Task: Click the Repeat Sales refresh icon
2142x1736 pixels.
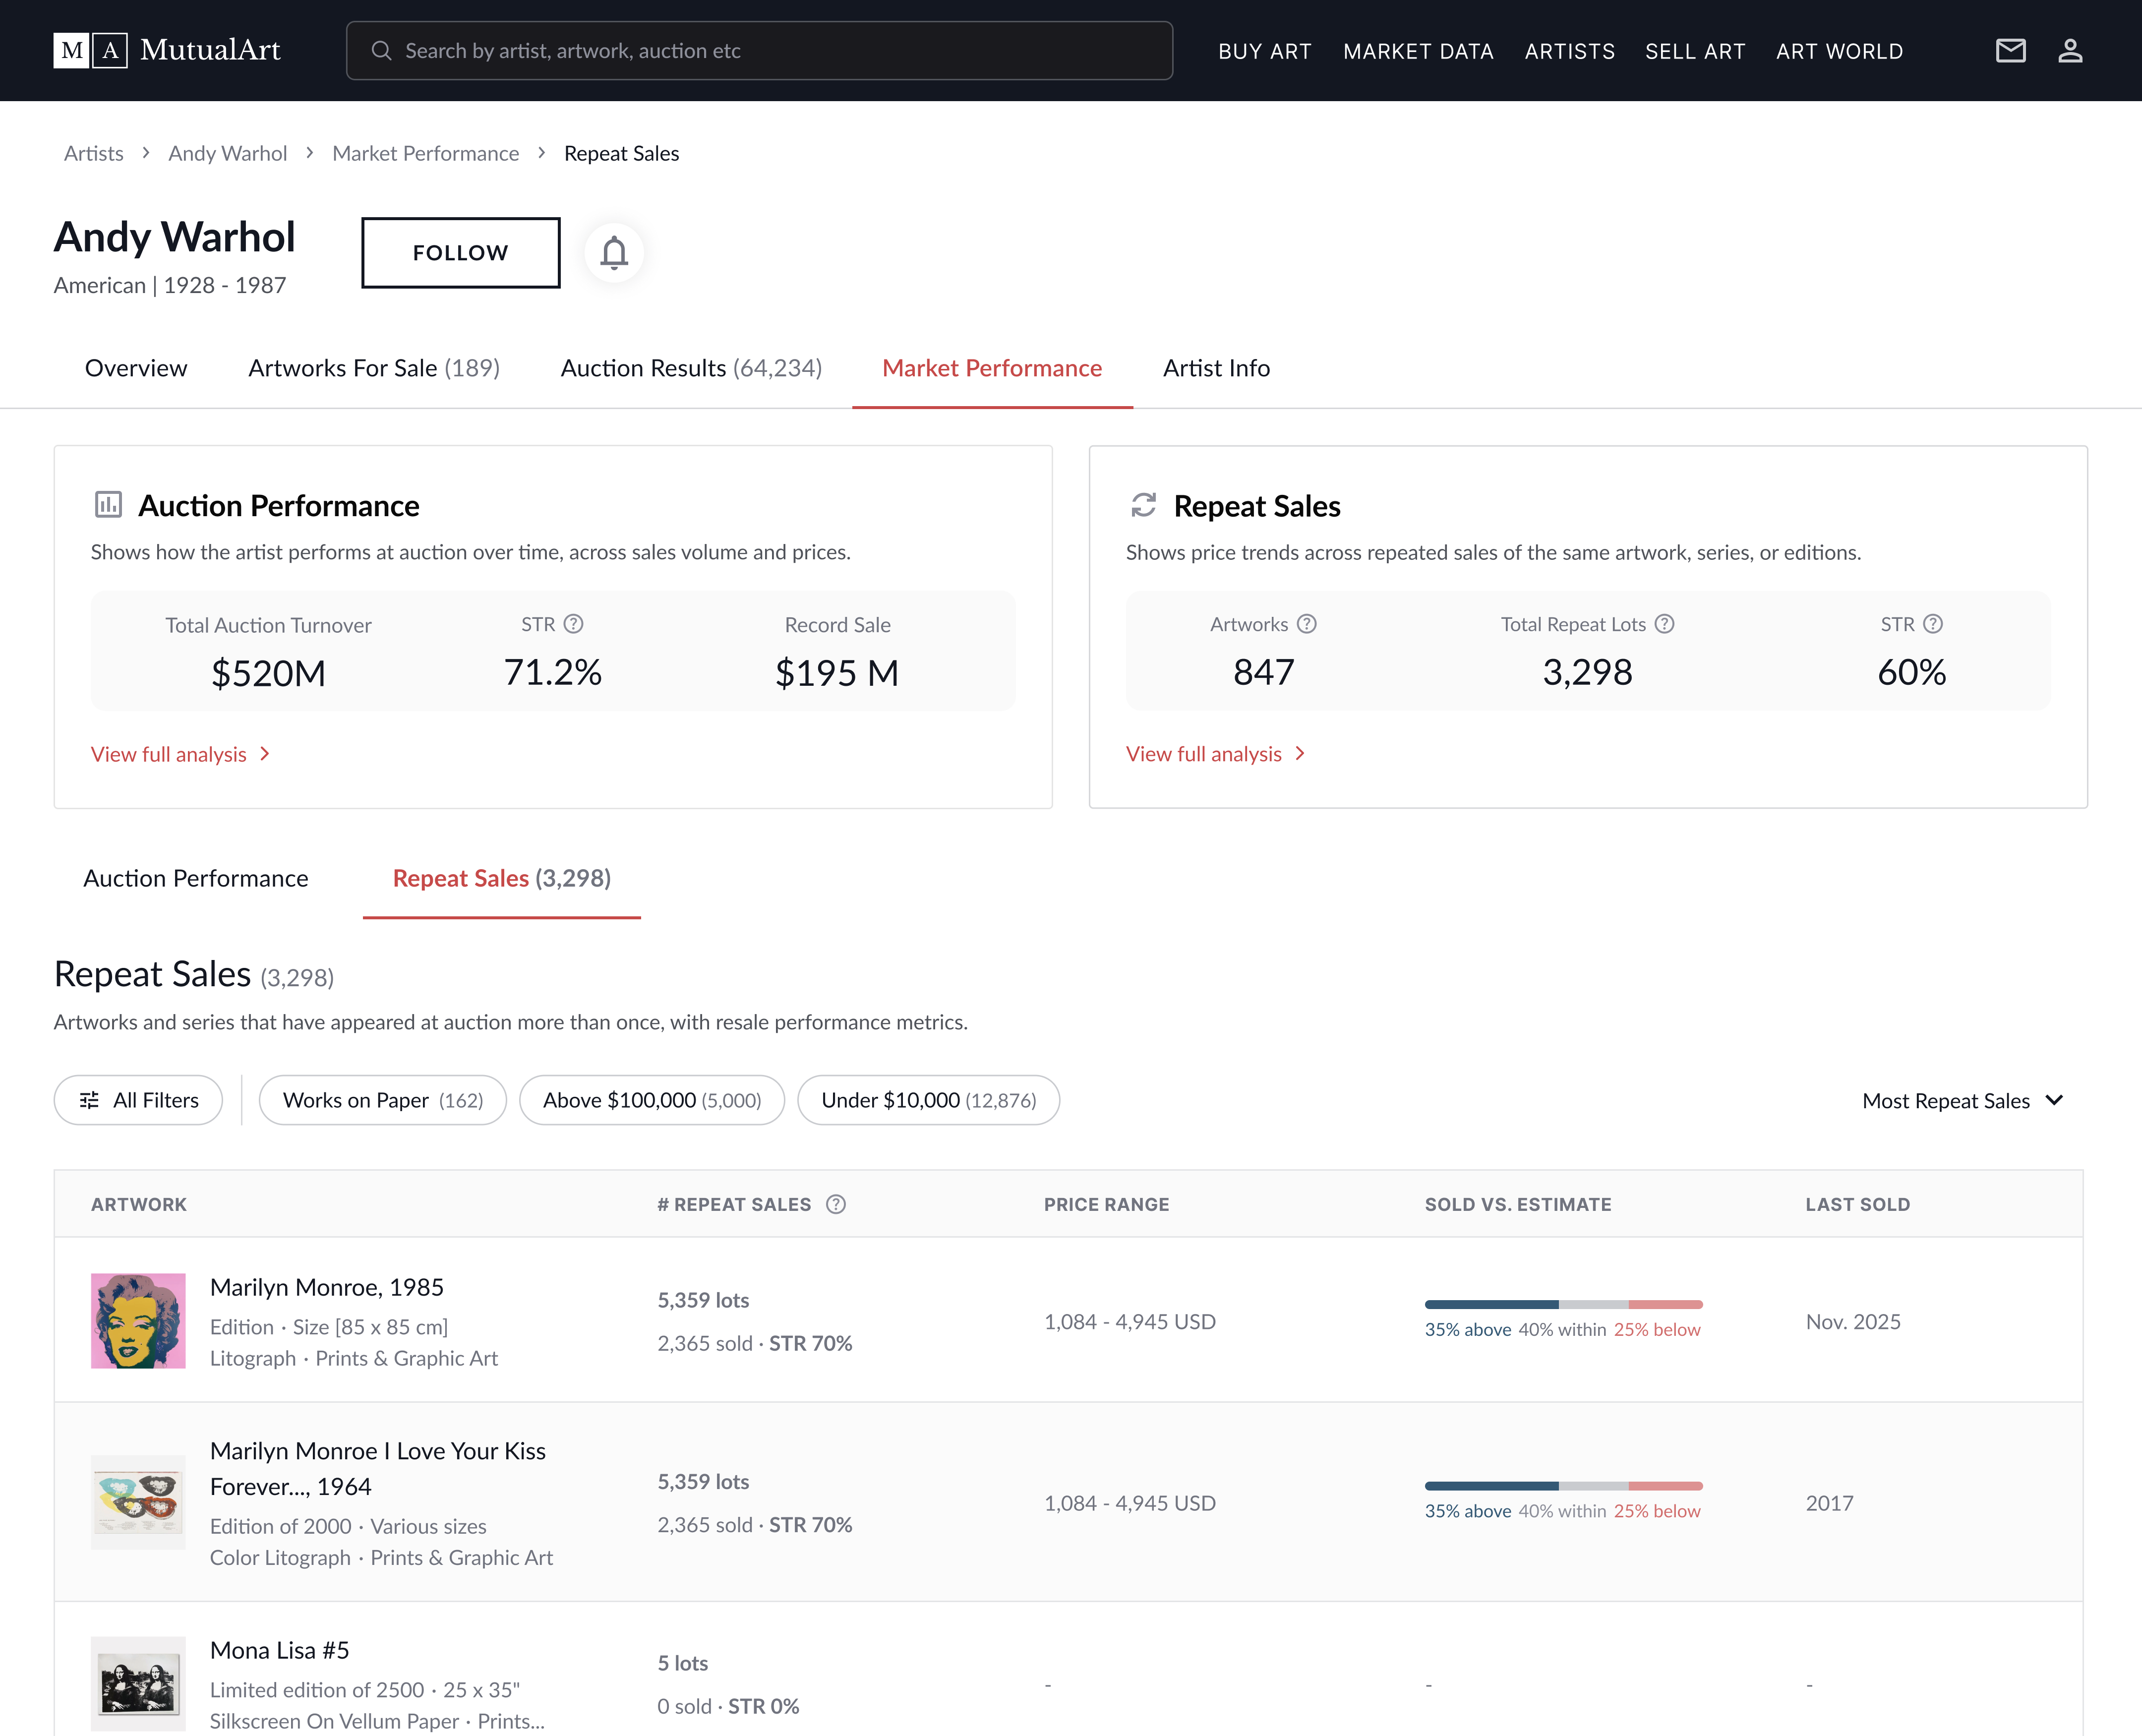Action: 1143,505
